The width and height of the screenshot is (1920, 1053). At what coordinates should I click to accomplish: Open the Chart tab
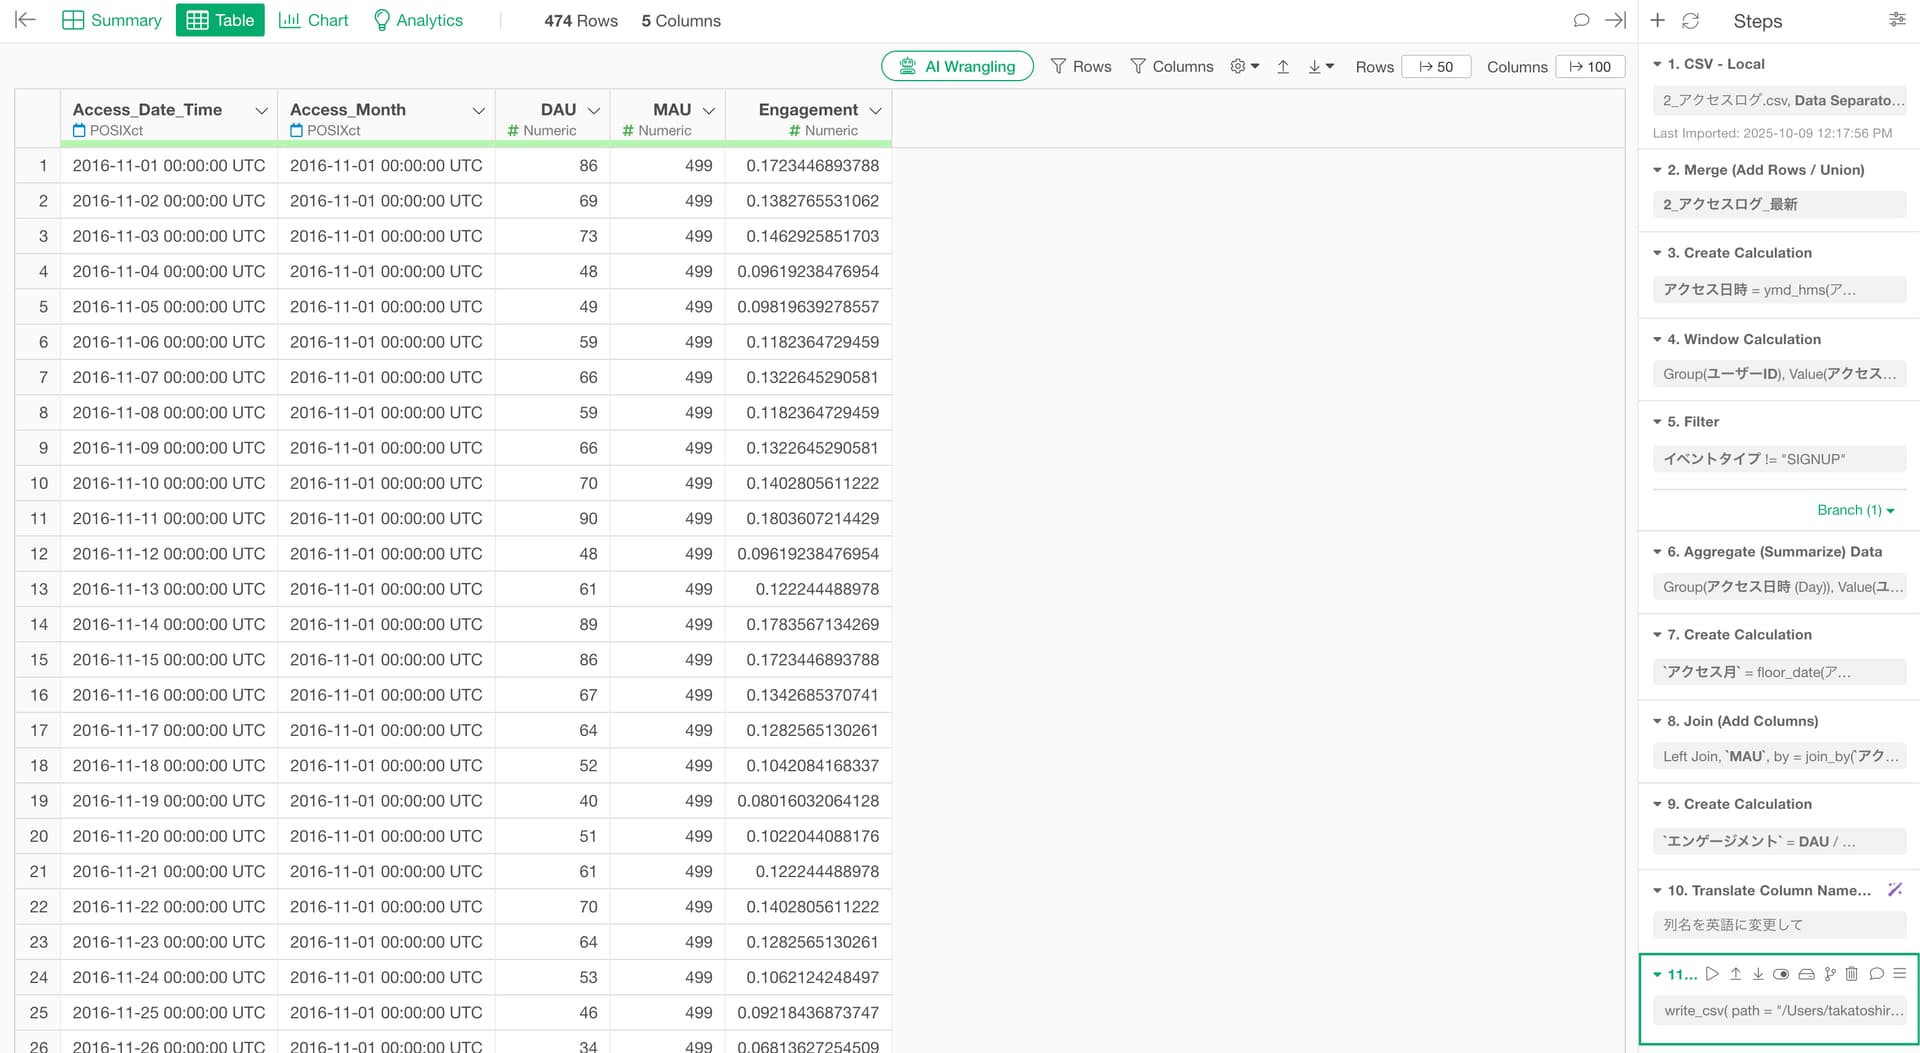[313, 20]
